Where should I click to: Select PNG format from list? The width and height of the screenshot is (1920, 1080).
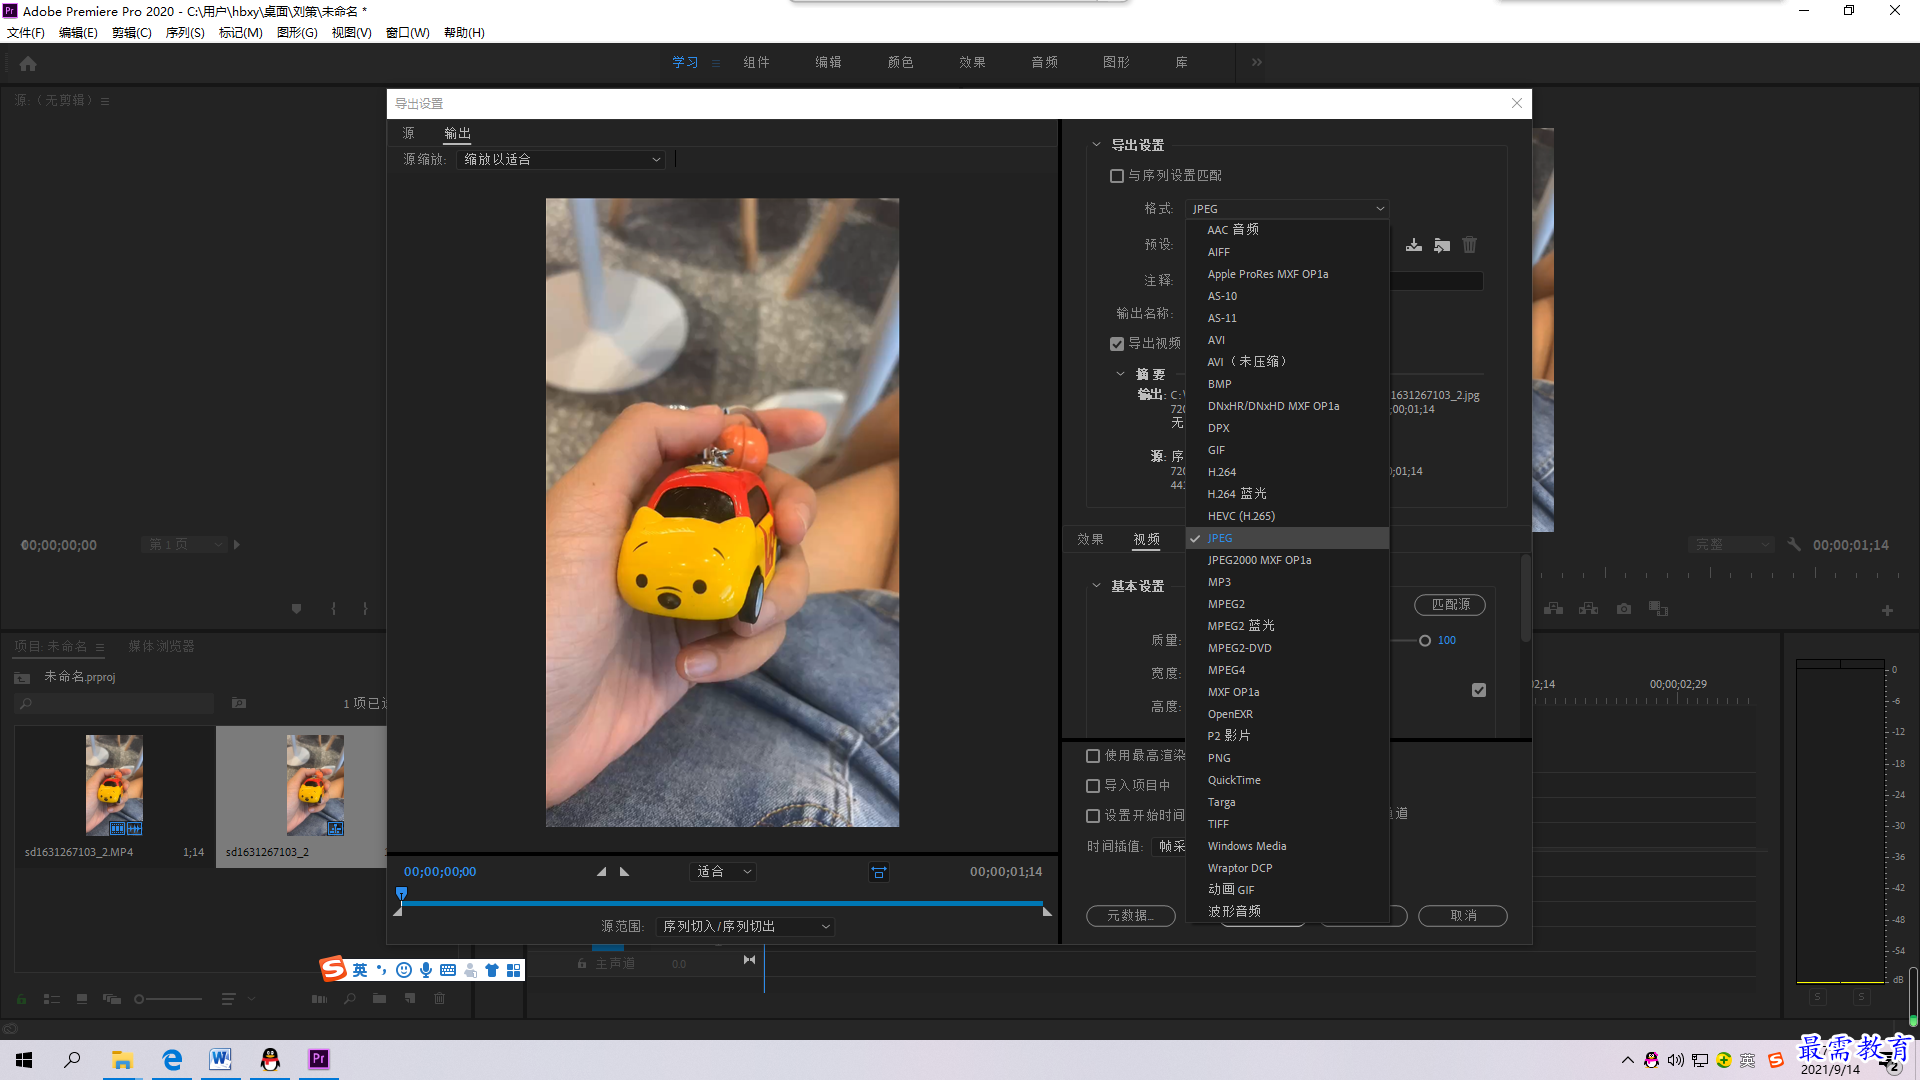coord(1287,758)
